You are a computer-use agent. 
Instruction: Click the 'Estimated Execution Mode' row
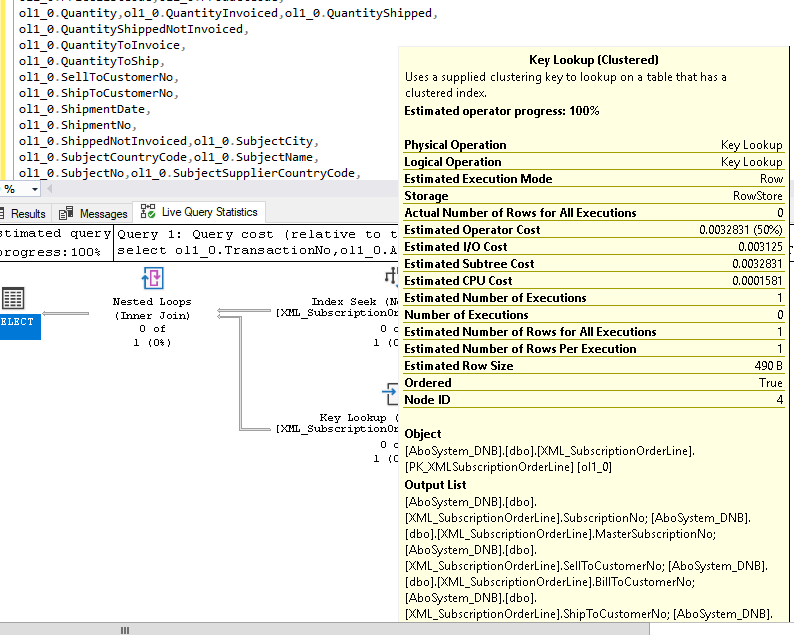pos(593,179)
